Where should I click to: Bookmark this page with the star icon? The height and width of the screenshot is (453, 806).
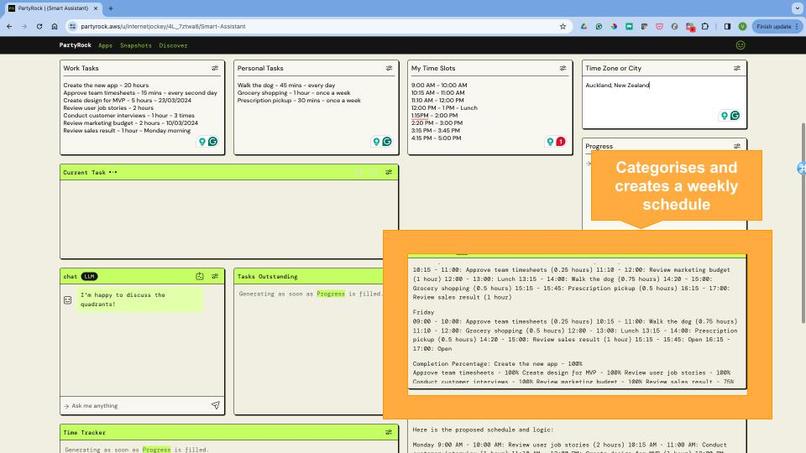(563, 26)
